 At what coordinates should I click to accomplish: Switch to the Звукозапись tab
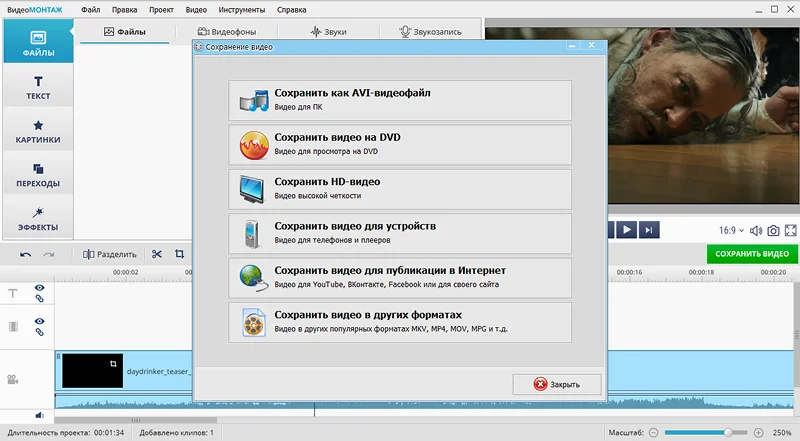430,32
